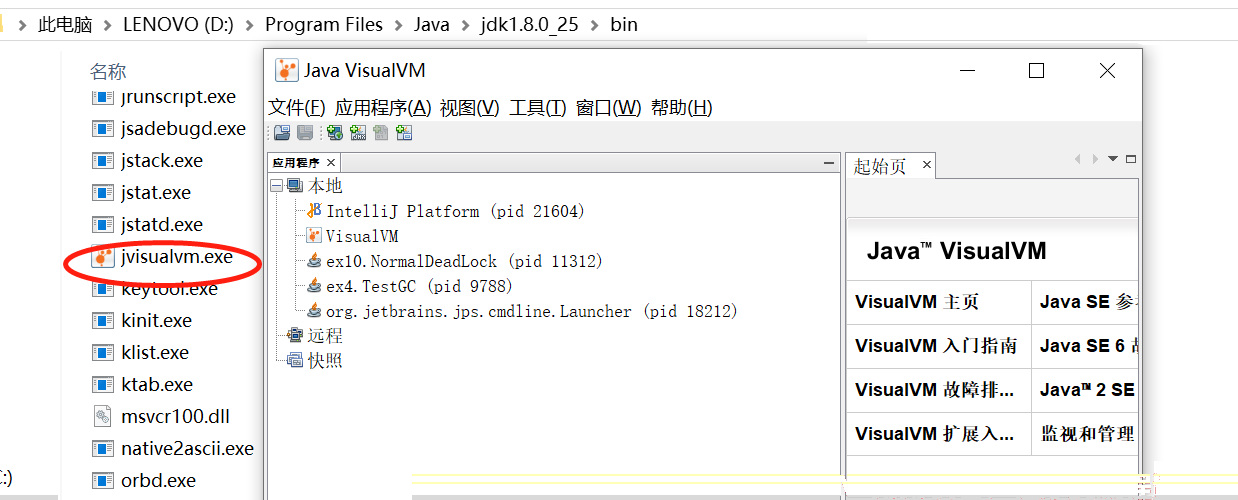1238x500 pixels.
Task: Select ex4.TestGC (pid 9788)
Action: click(x=419, y=286)
